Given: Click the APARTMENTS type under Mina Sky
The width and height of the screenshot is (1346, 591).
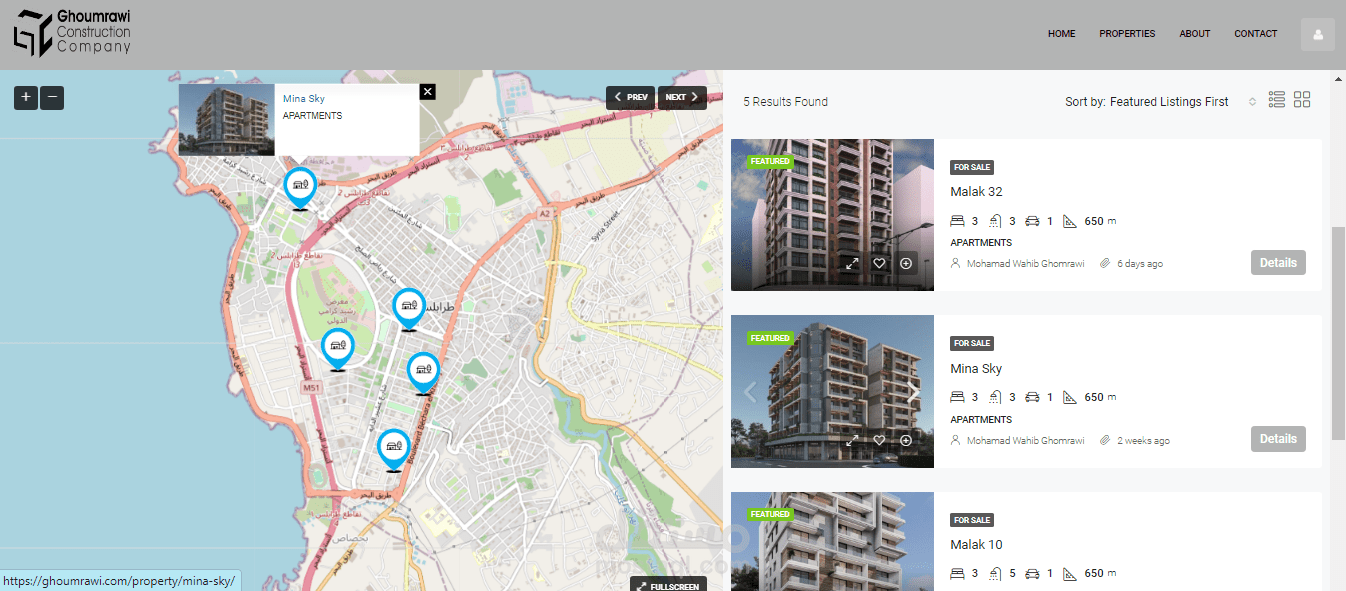Looking at the screenshot, I should pos(981,420).
